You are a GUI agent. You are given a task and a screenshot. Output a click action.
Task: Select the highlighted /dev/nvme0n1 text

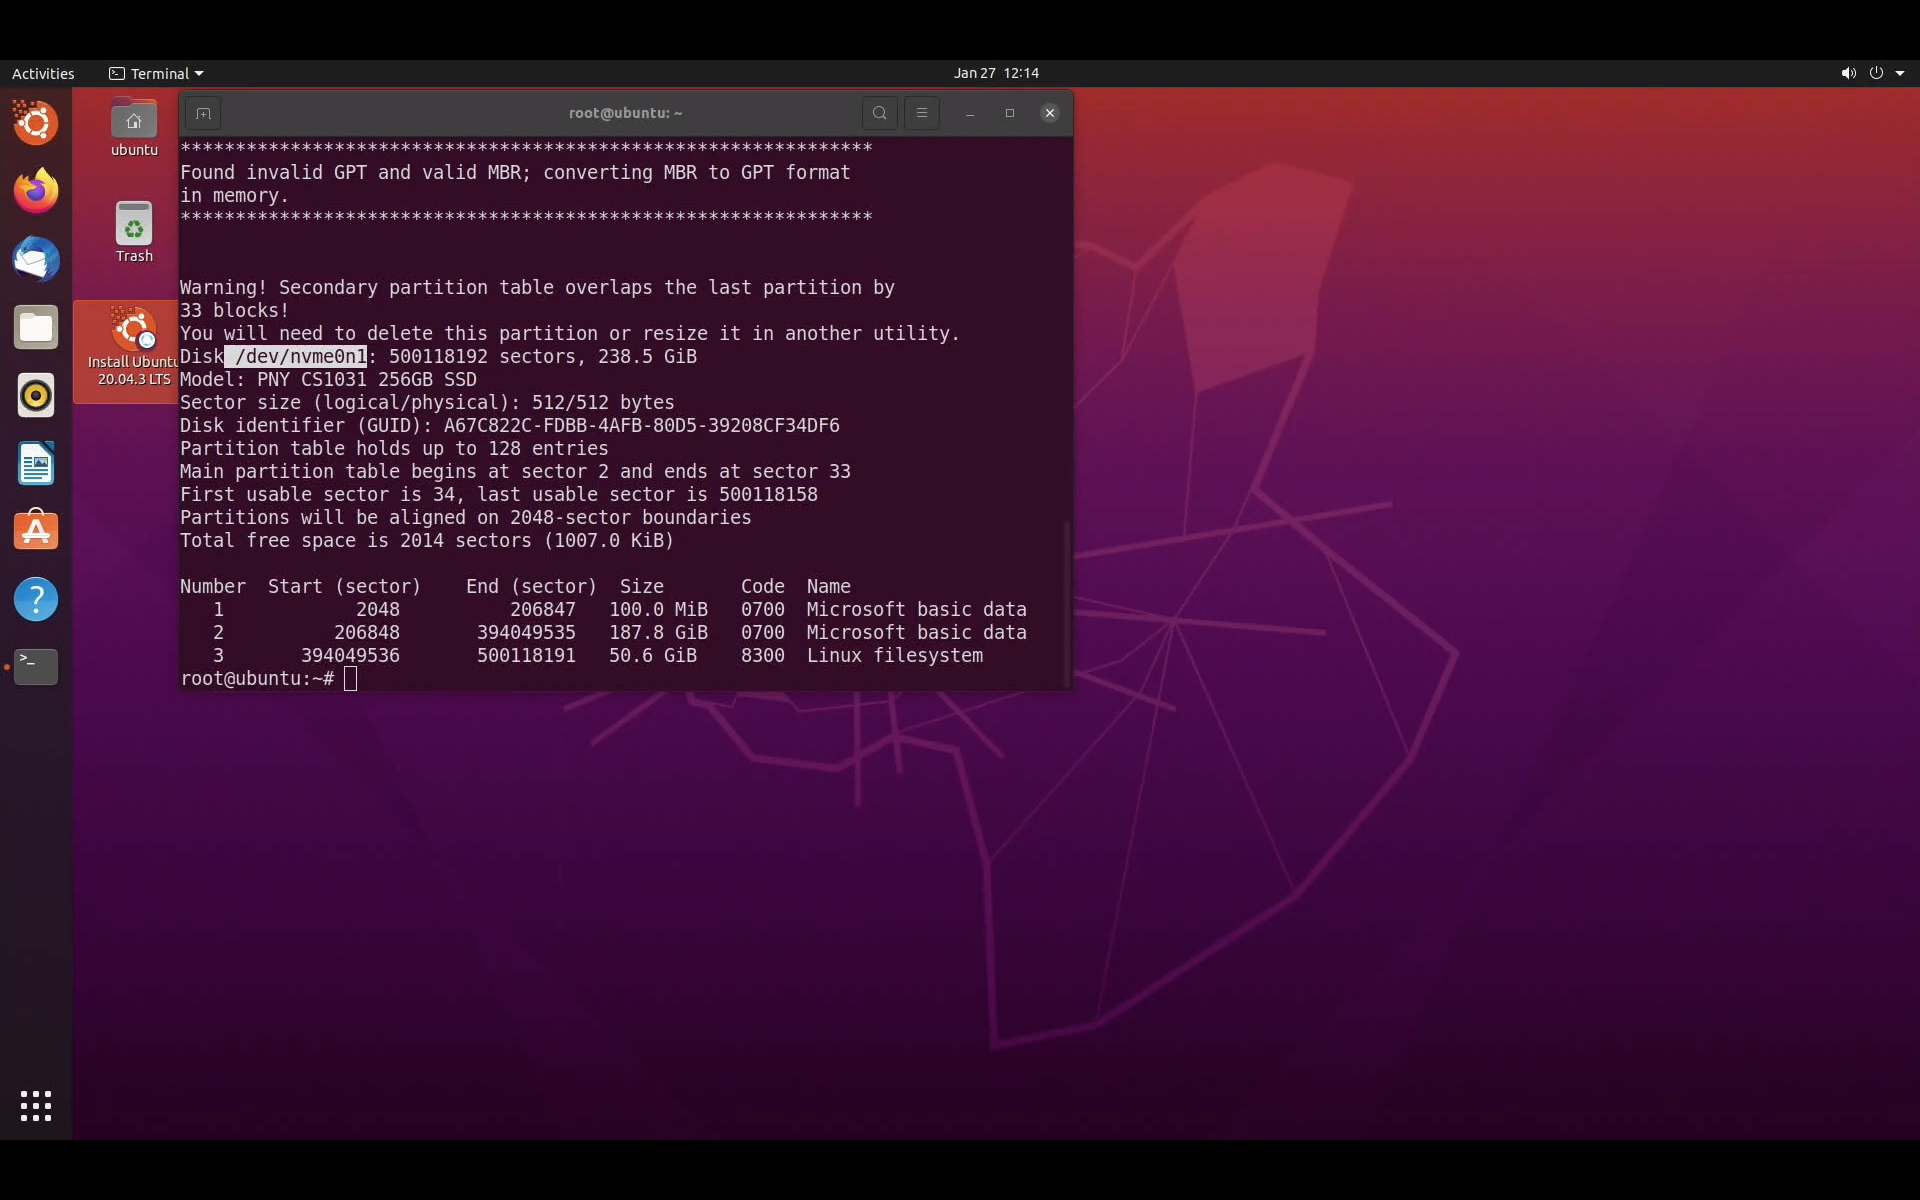(x=296, y=357)
